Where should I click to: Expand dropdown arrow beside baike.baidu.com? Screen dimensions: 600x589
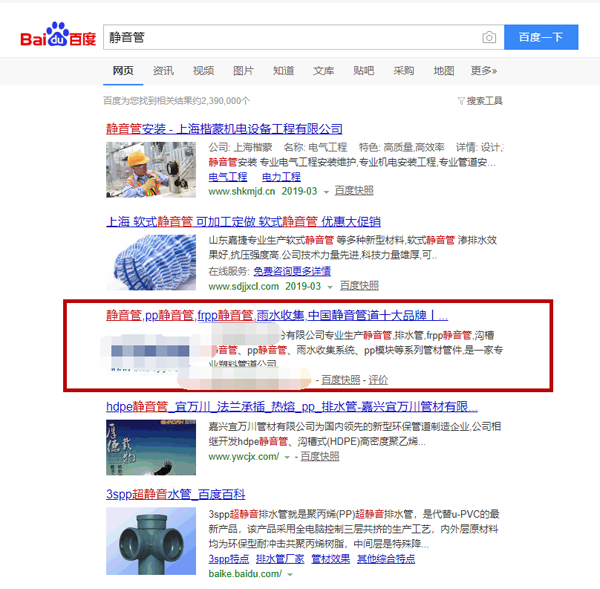click(x=290, y=574)
